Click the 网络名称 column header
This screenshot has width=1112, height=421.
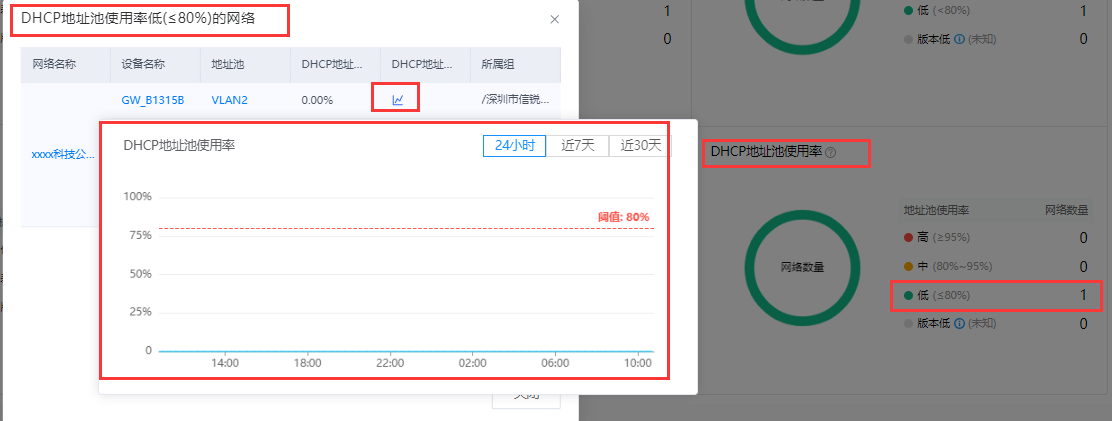pyautogui.click(x=54, y=64)
